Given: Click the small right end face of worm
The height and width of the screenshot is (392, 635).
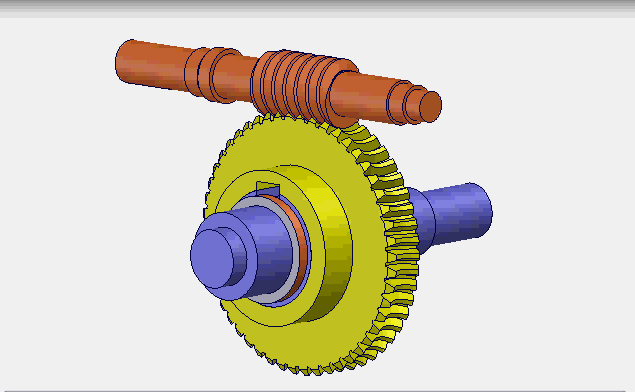Looking at the screenshot, I should click(x=431, y=107).
